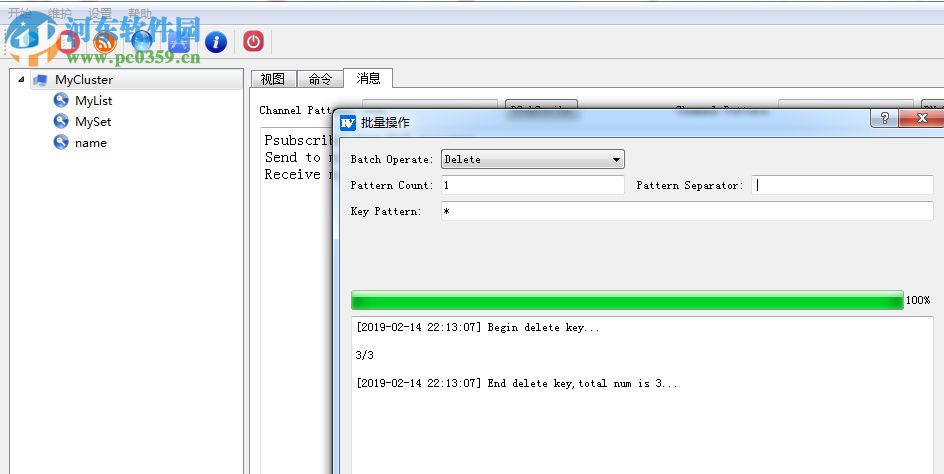Click the key icon beside MyList
The width and height of the screenshot is (944, 474).
click(61, 101)
